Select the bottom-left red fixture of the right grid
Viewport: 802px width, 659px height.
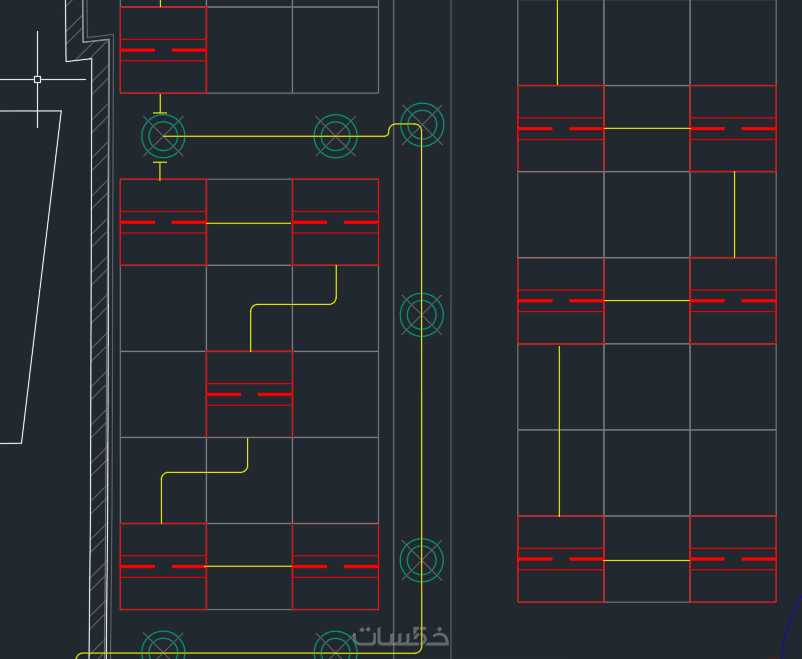click(561, 559)
